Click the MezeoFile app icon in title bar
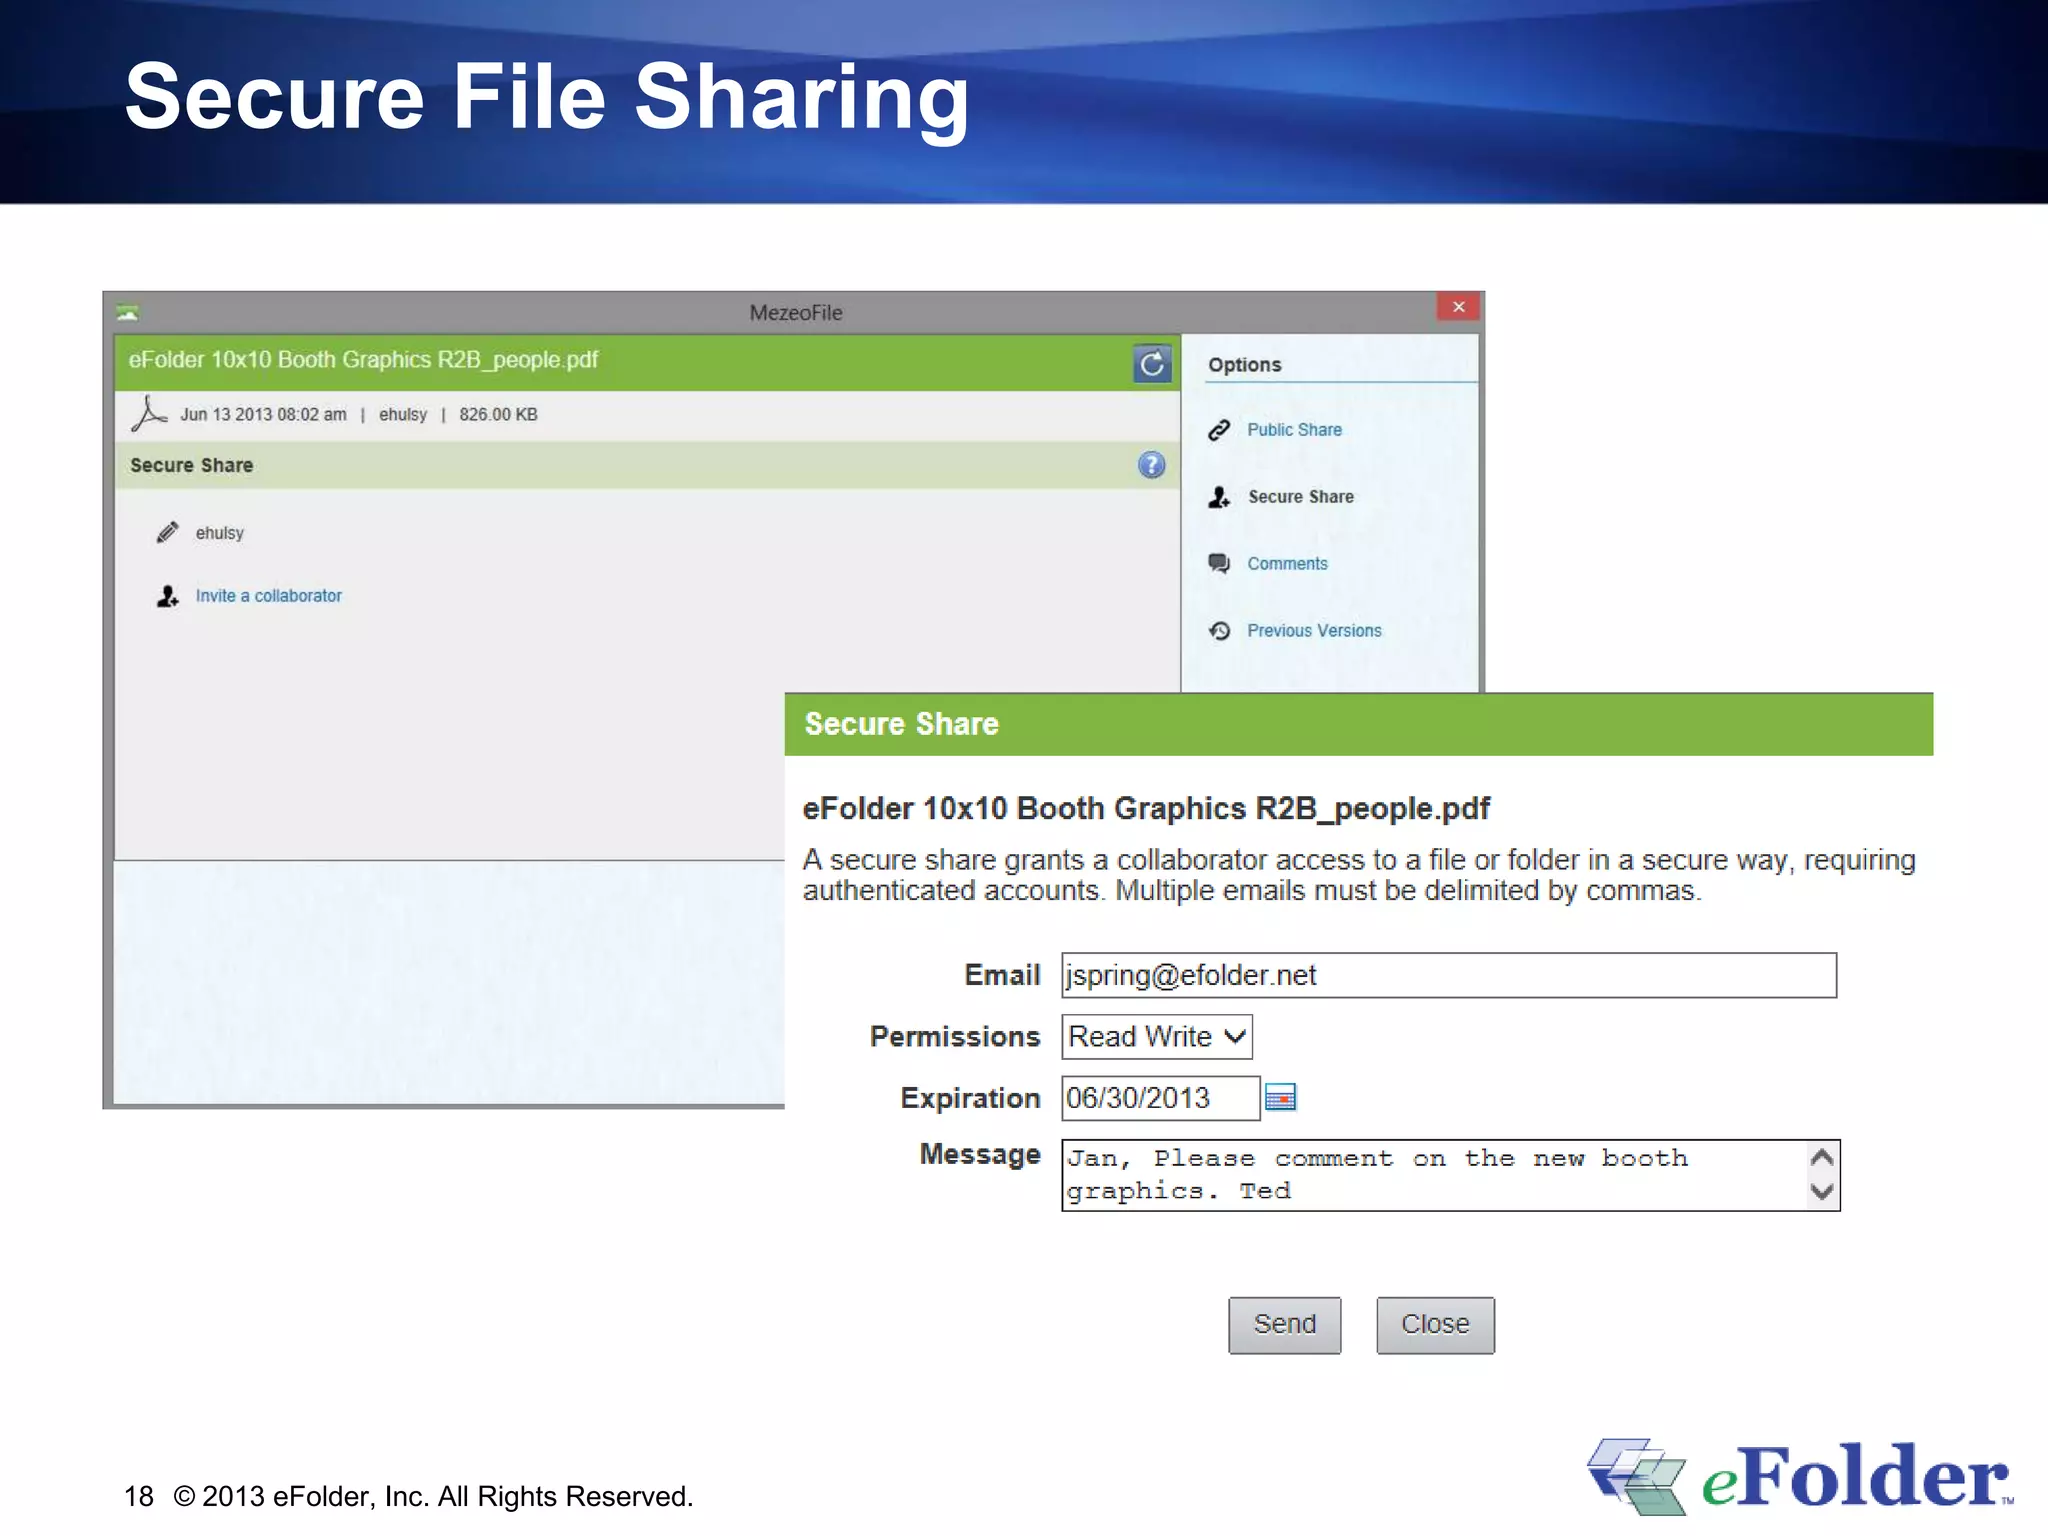This screenshot has width=2048, height=1536. coord(127,313)
